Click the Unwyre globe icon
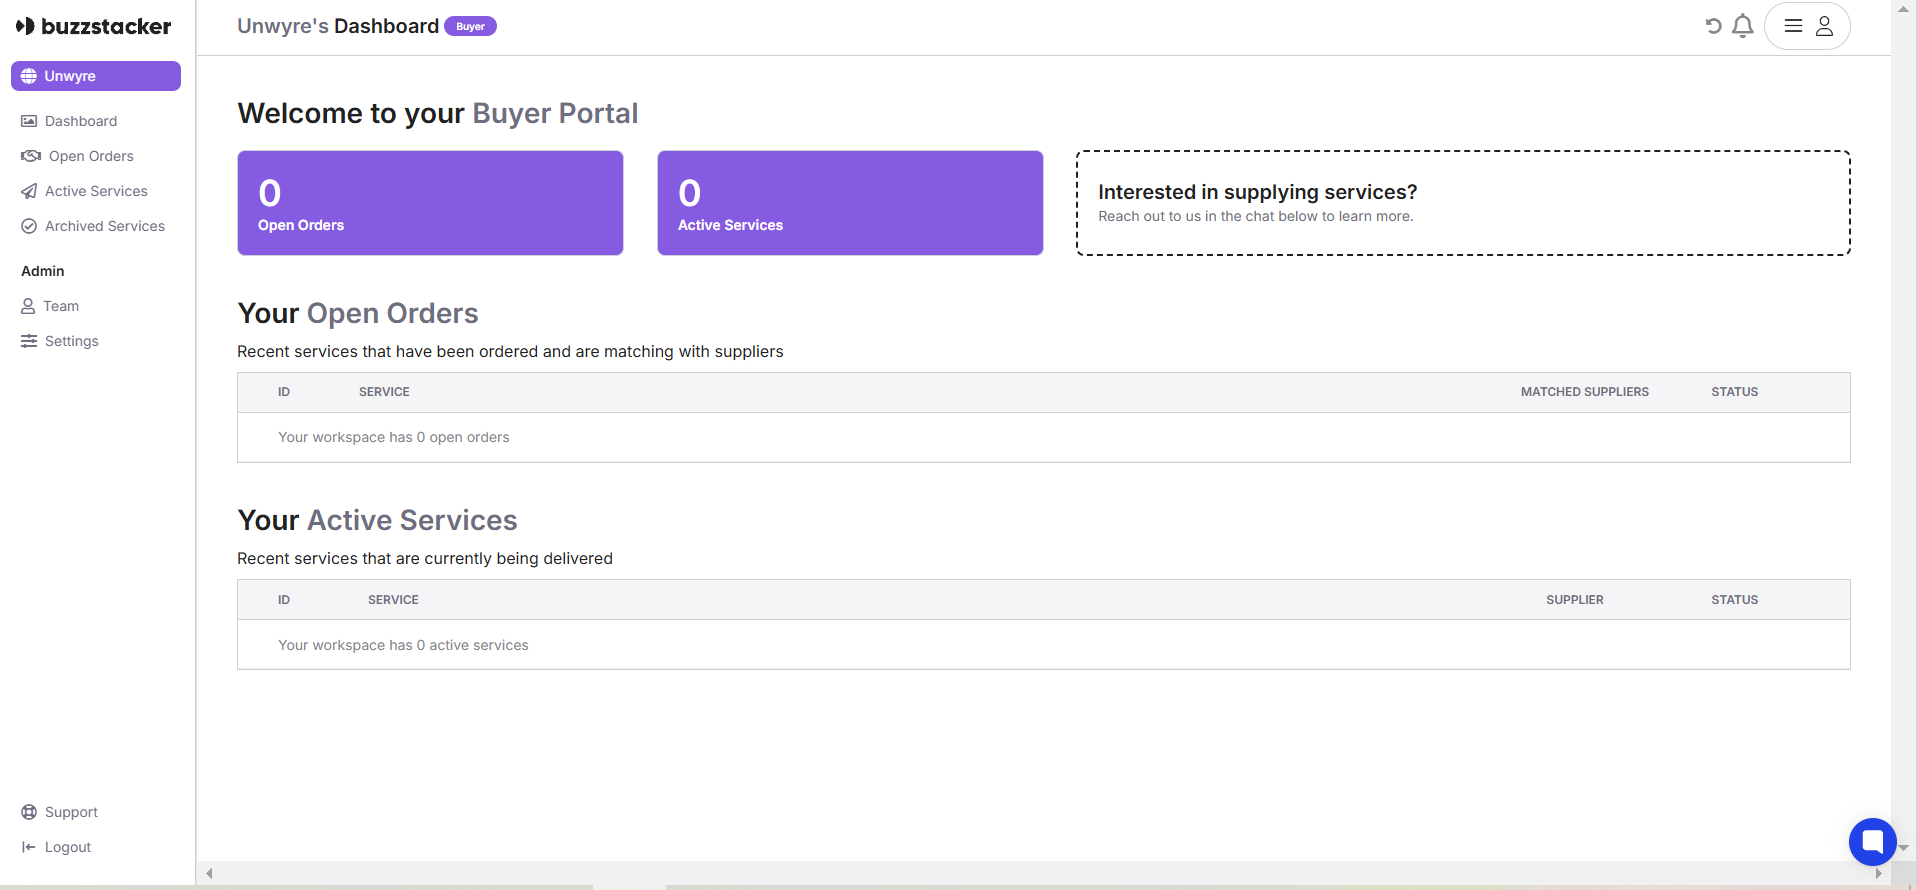Viewport: 1917px width, 890px height. tap(29, 76)
